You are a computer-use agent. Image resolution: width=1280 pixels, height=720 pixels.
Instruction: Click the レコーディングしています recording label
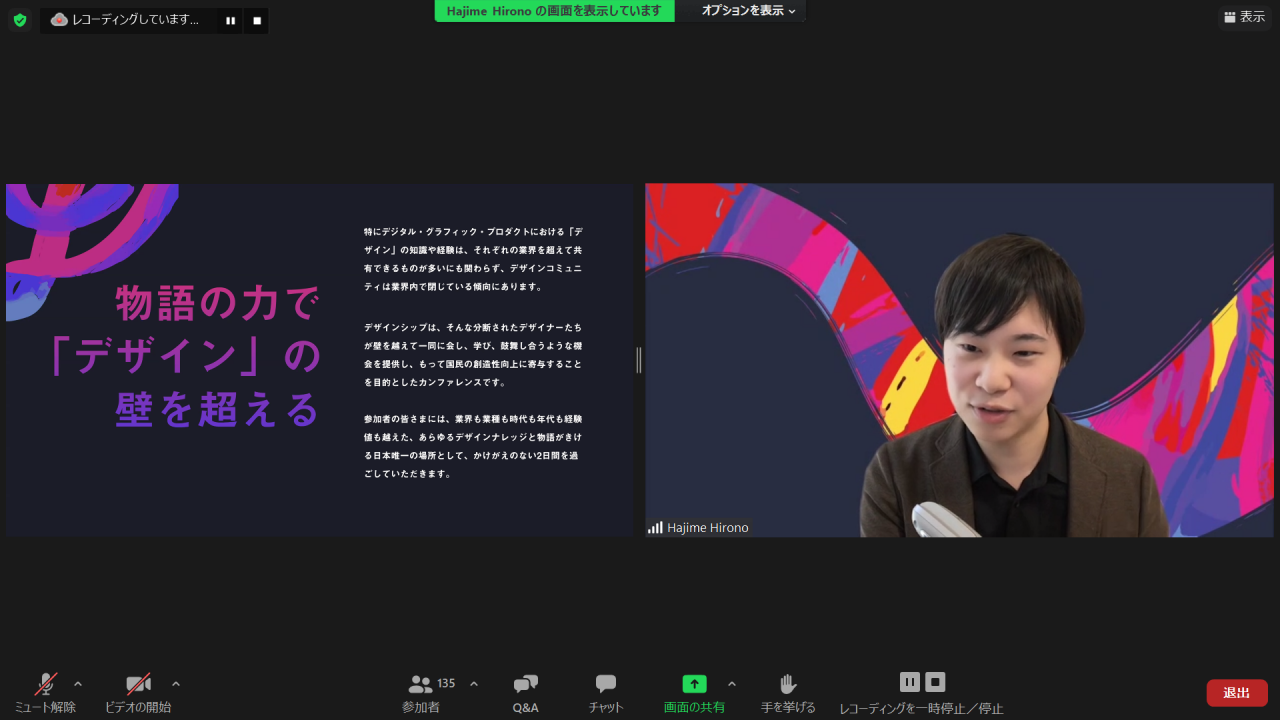pos(135,20)
